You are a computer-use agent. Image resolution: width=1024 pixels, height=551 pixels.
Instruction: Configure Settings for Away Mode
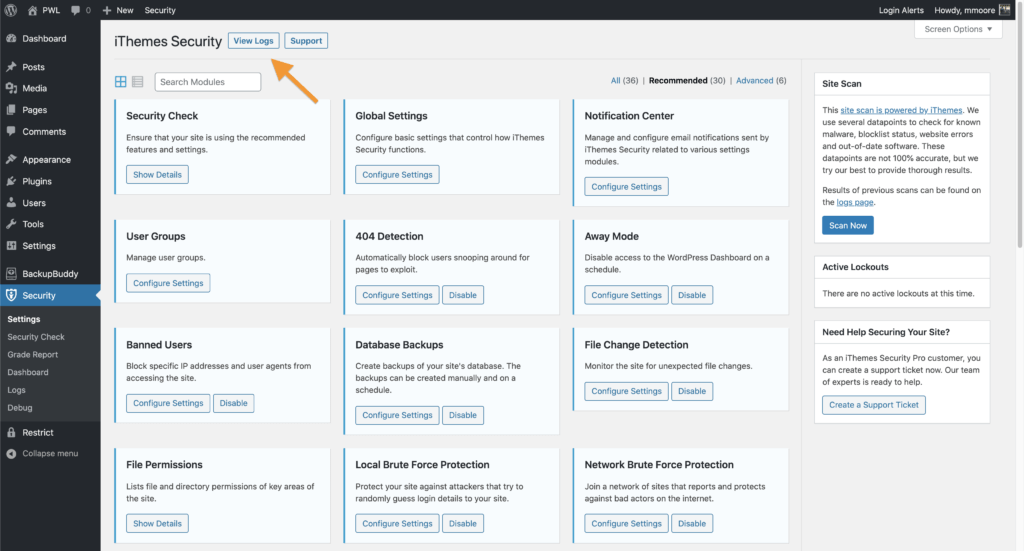point(626,295)
